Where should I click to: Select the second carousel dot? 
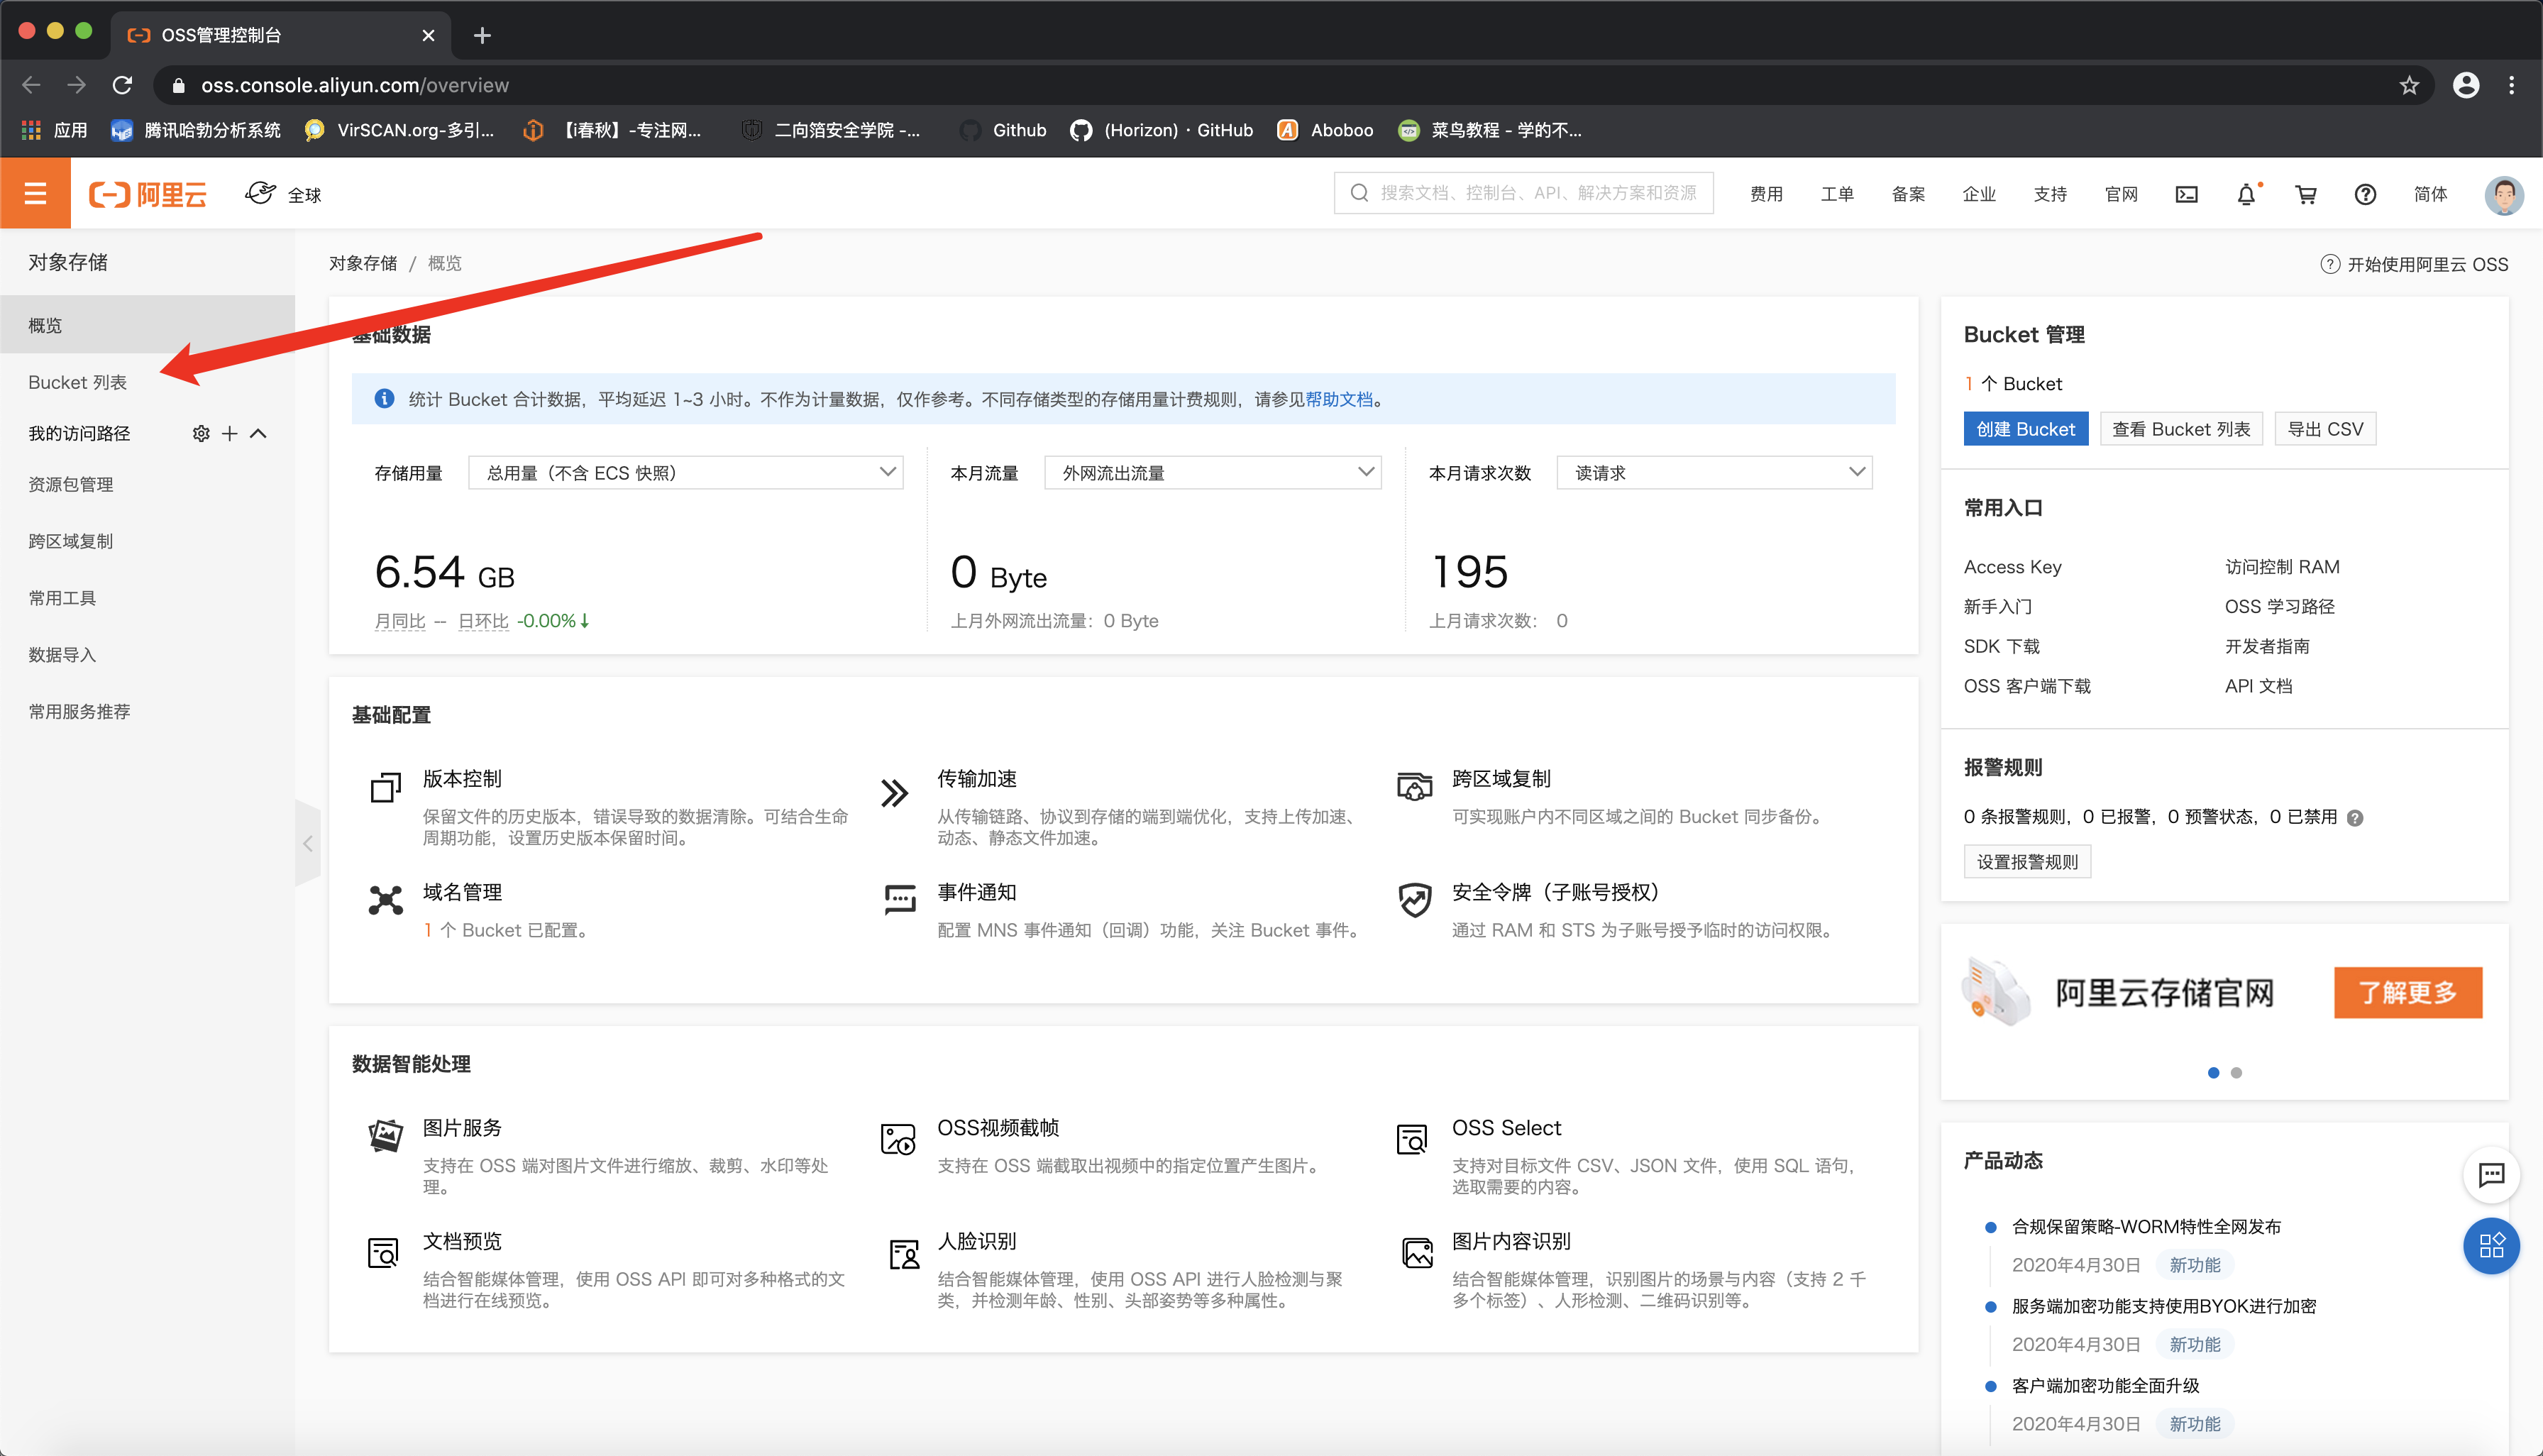pos(2238,1072)
